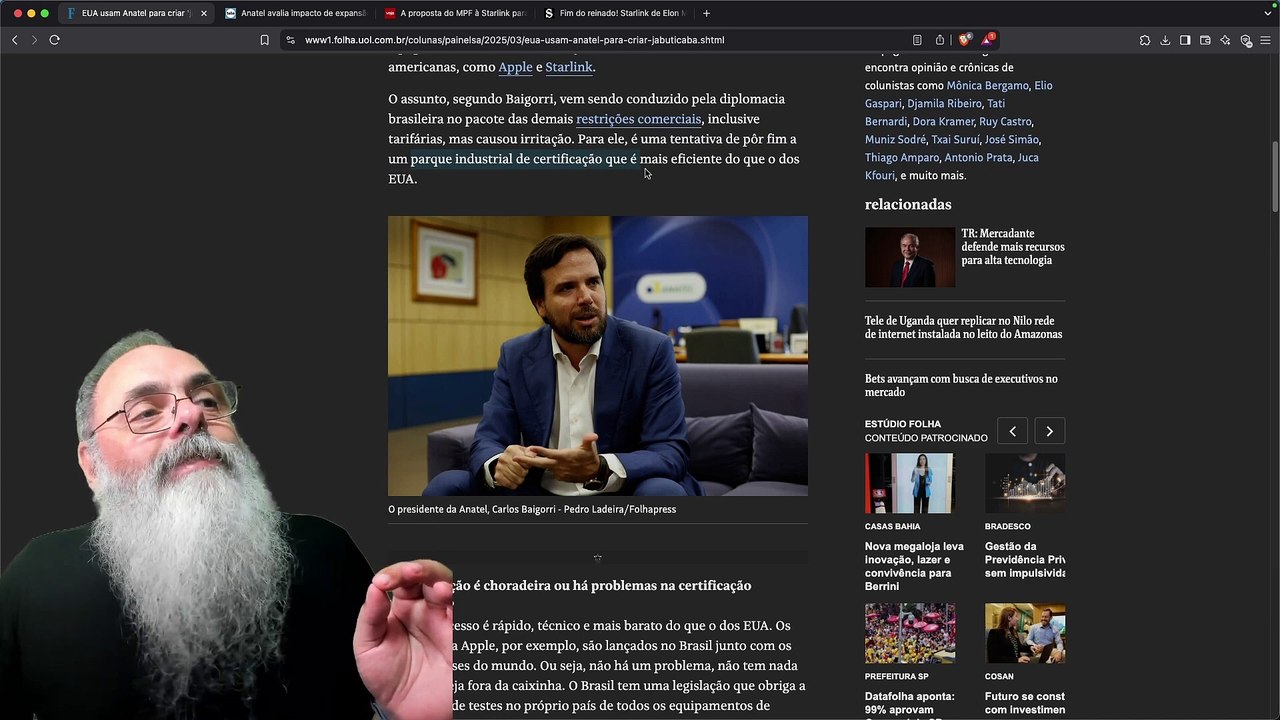The width and height of the screenshot is (1280, 720).
Task: Open reader mode icon in the address bar
Action: click(x=917, y=40)
